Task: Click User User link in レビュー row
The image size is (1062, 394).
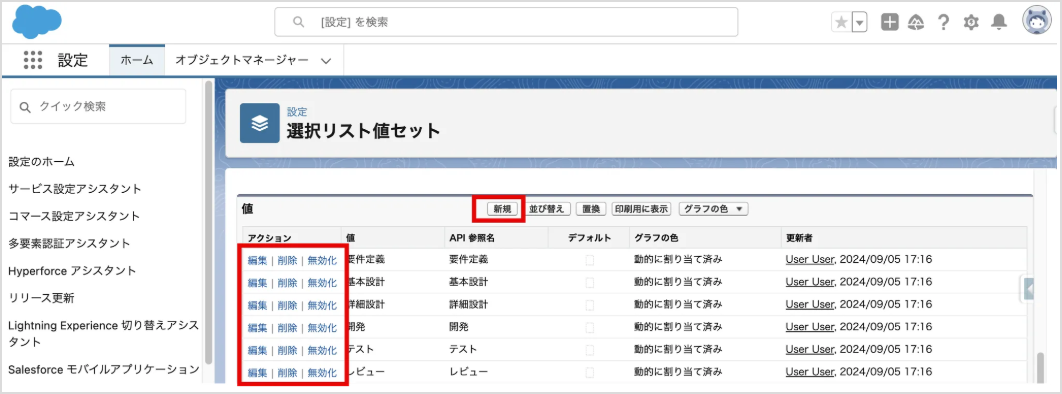Action: click(x=809, y=372)
